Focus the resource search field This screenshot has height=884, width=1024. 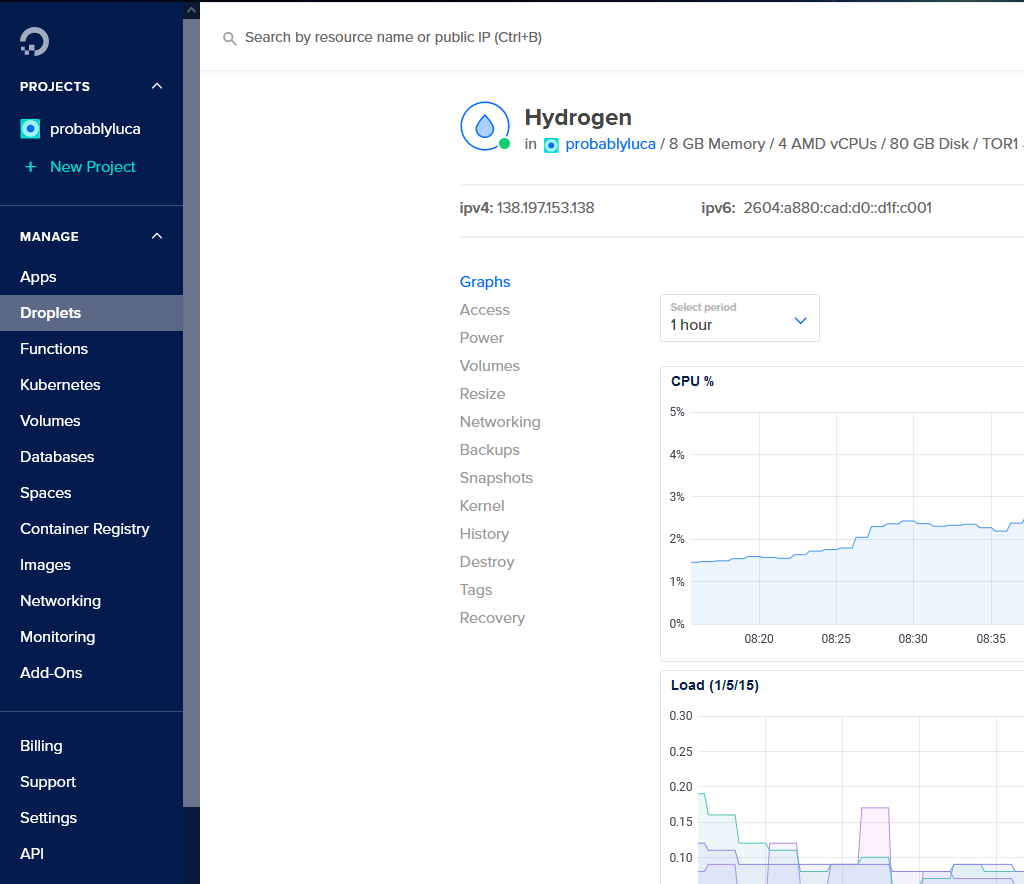click(393, 37)
